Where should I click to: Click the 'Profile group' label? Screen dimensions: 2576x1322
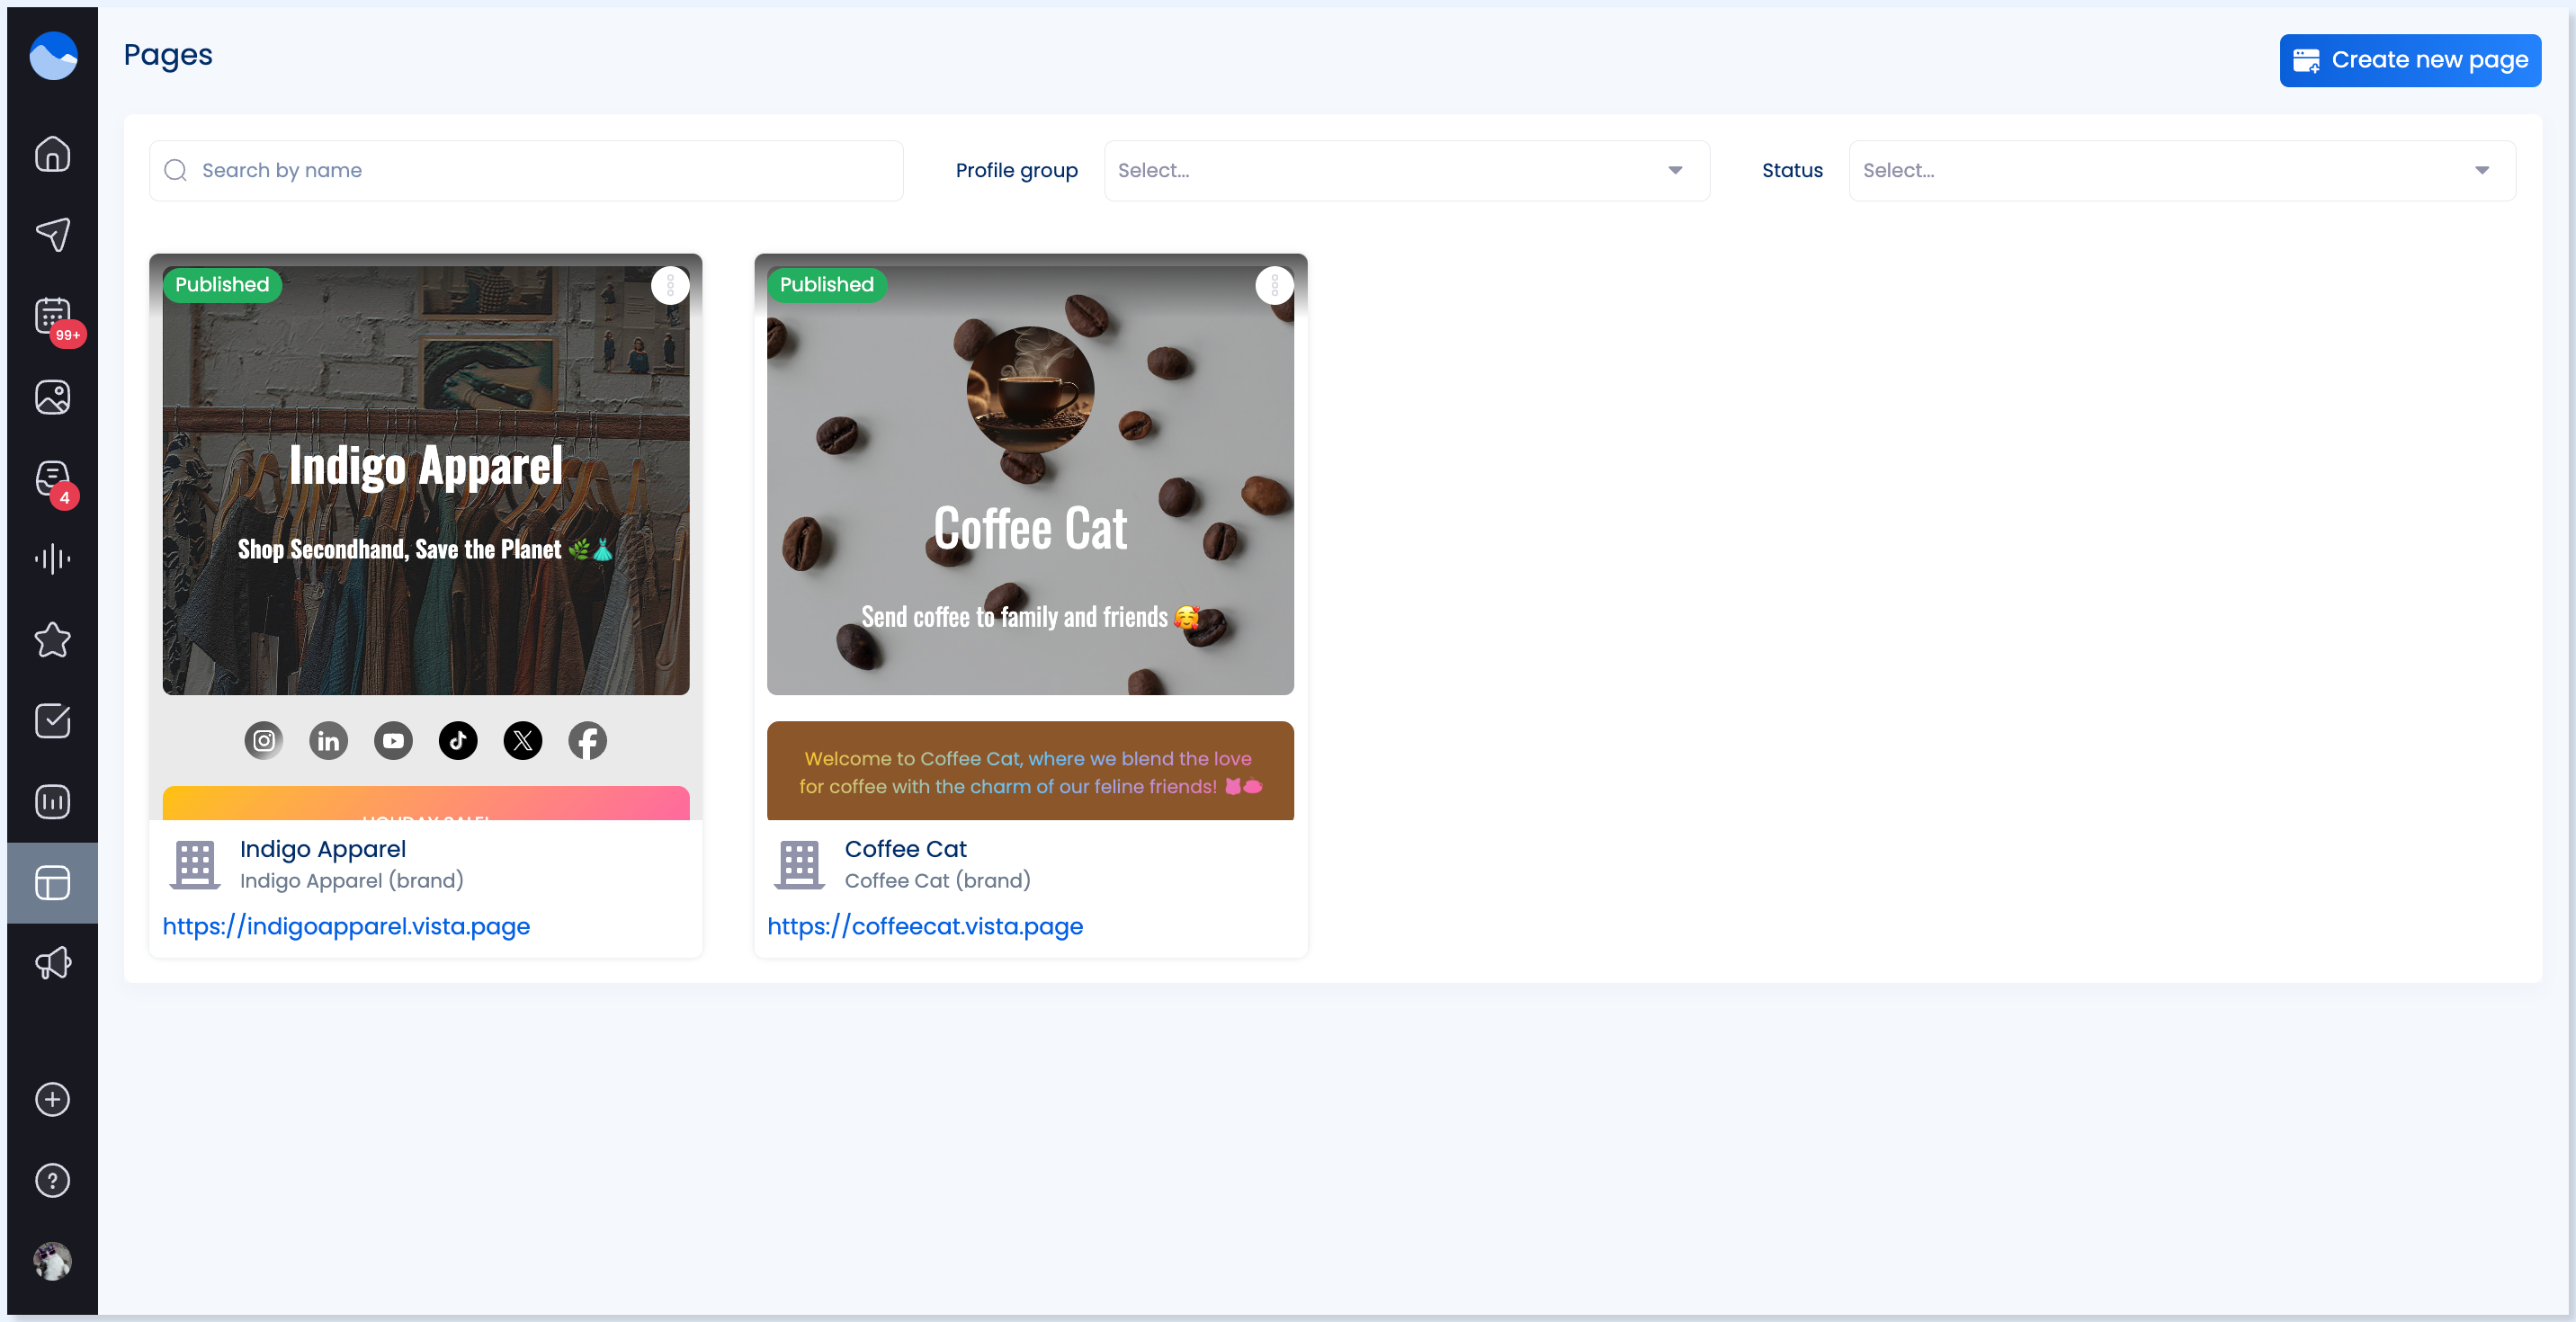pos(1017,170)
